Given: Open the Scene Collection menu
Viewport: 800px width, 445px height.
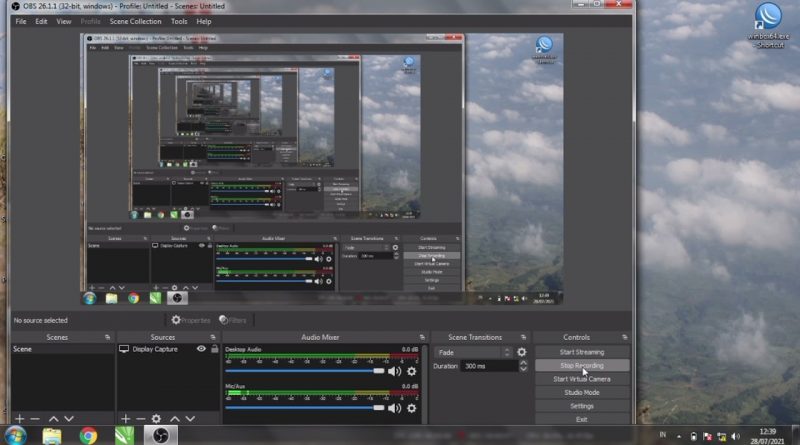Looking at the screenshot, I should tap(135, 21).
